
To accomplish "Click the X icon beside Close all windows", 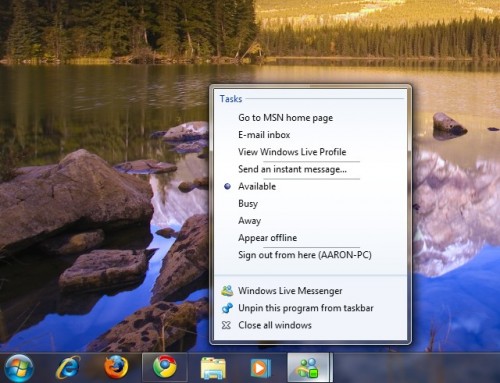I will [226, 325].
